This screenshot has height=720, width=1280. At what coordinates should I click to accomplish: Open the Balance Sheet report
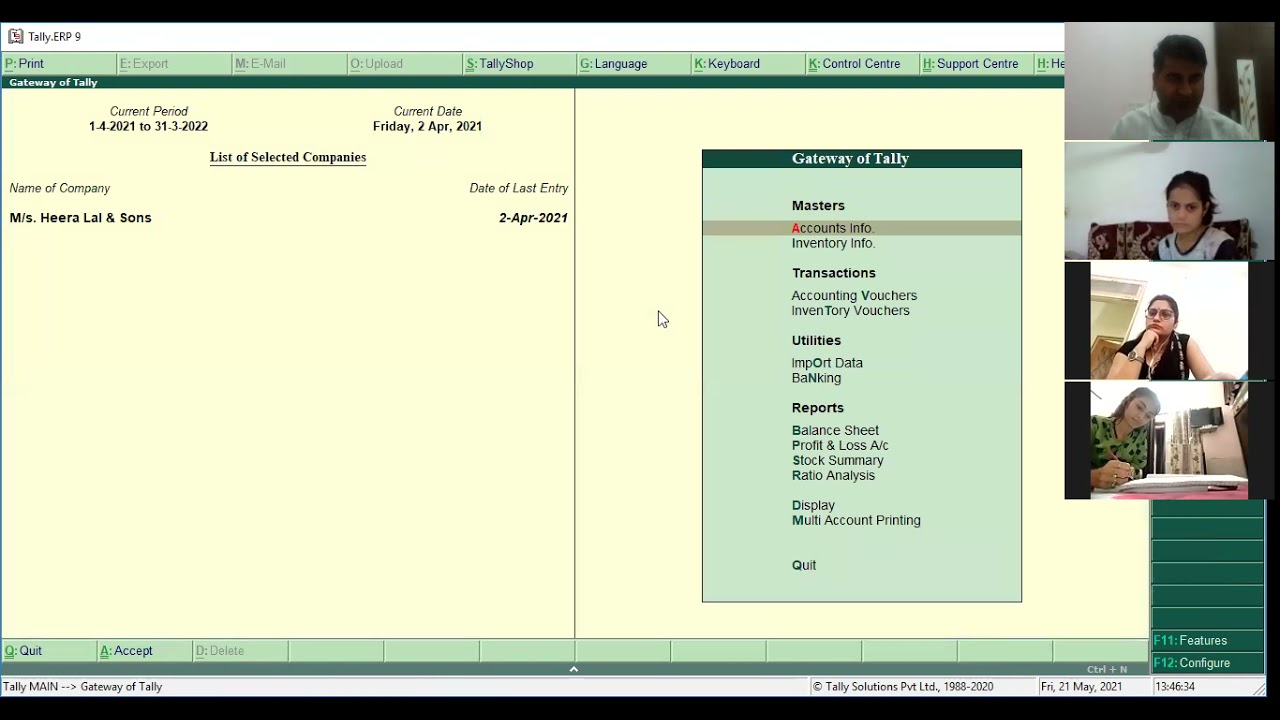(835, 431)
